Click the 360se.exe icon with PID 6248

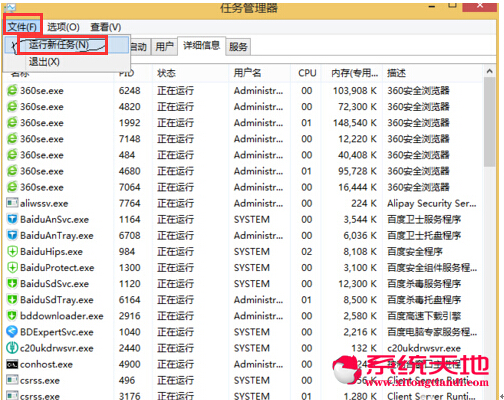click(12, 90)
